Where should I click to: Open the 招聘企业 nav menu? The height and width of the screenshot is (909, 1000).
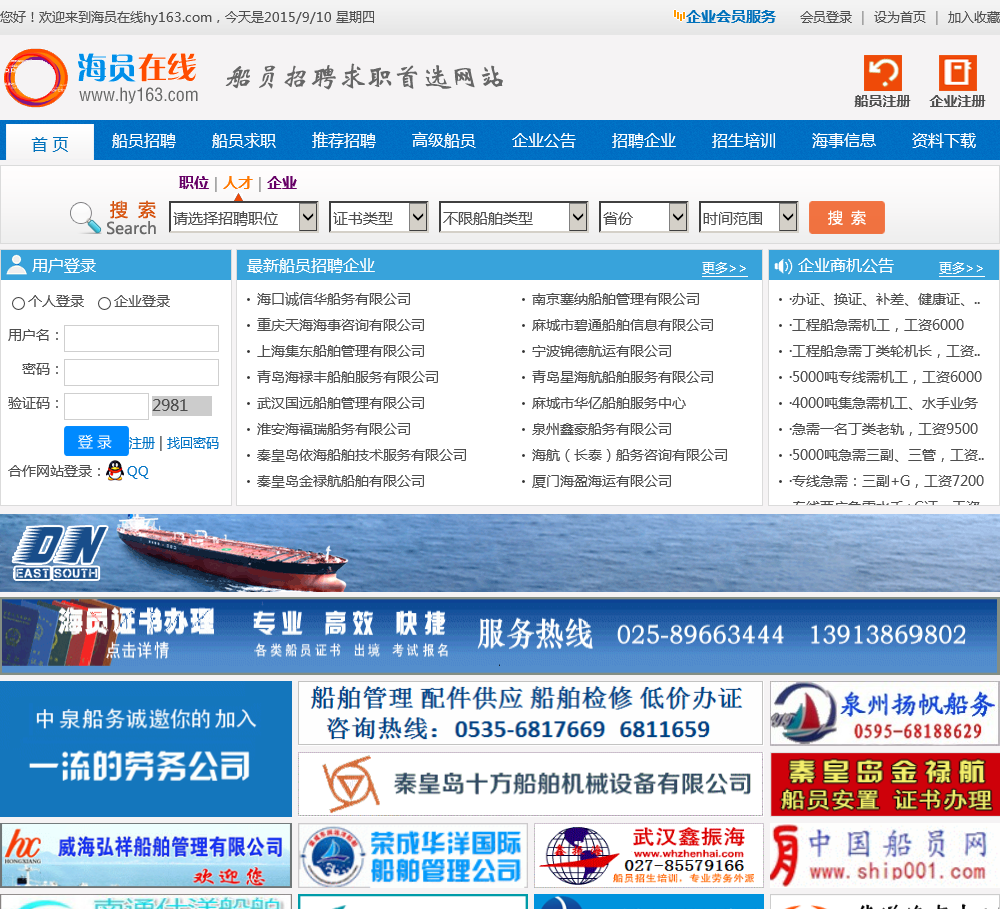point(643,140)
